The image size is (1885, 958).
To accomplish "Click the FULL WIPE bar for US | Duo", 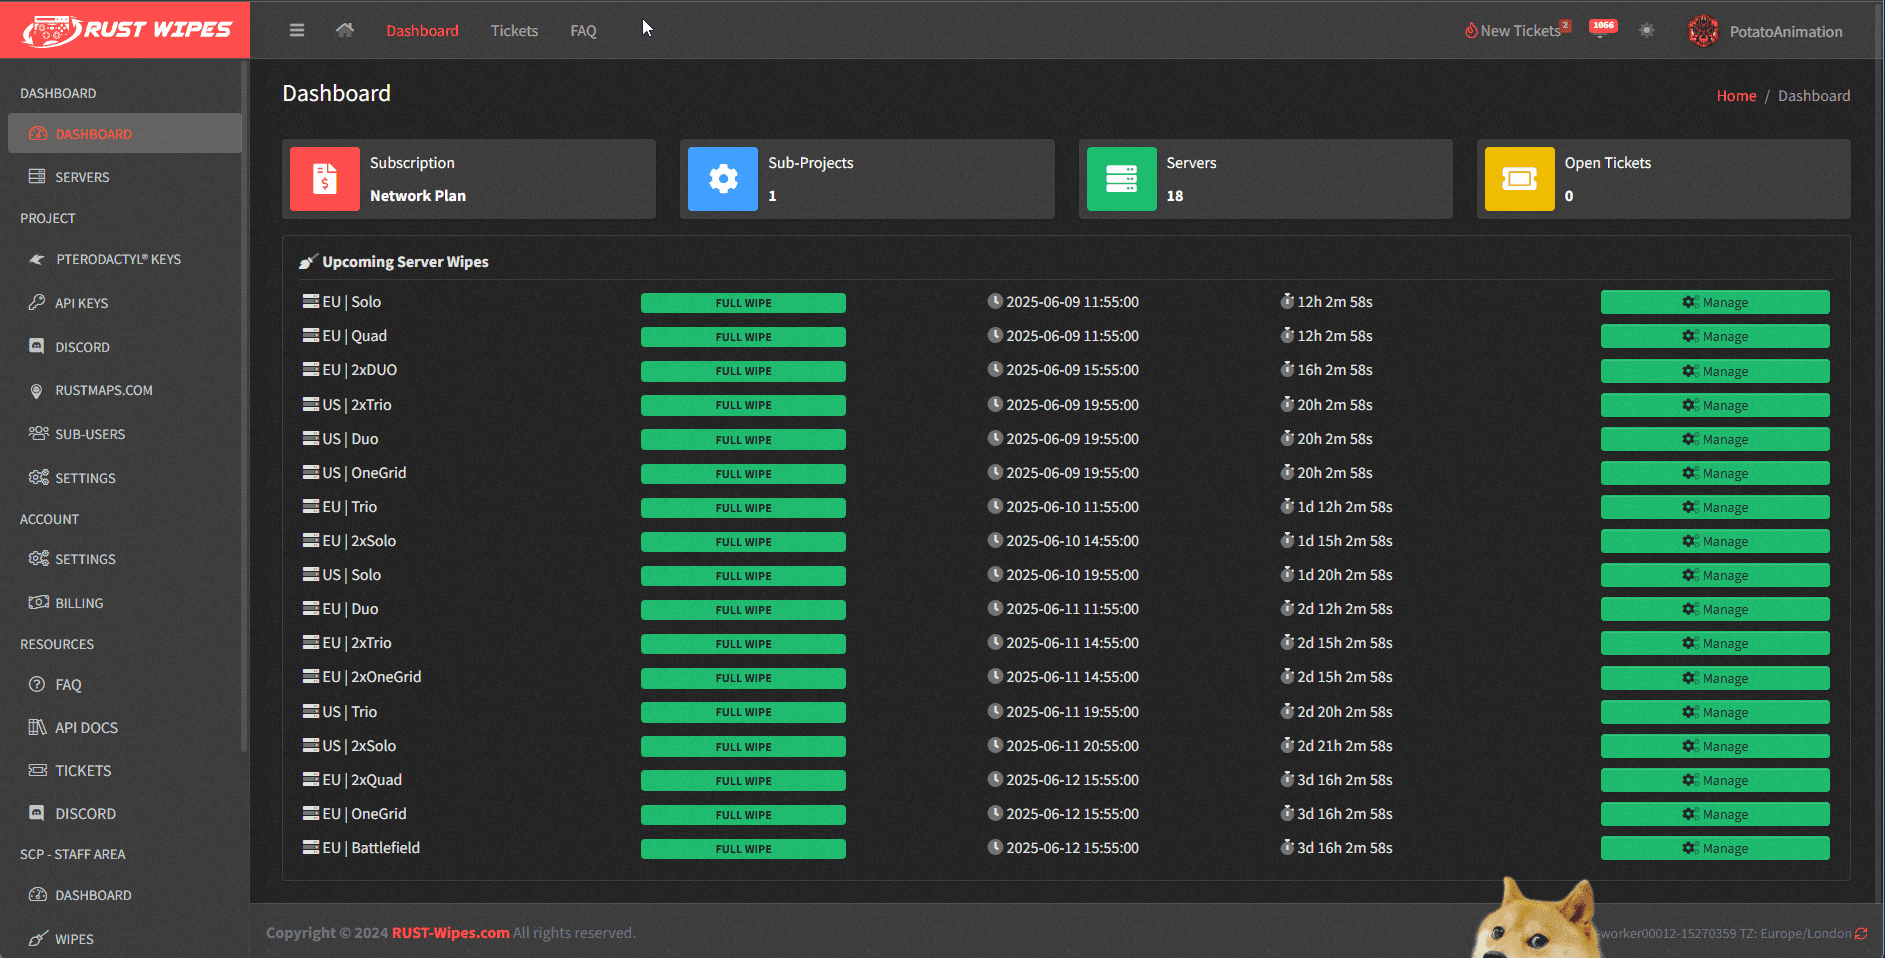I will (743, 440).
